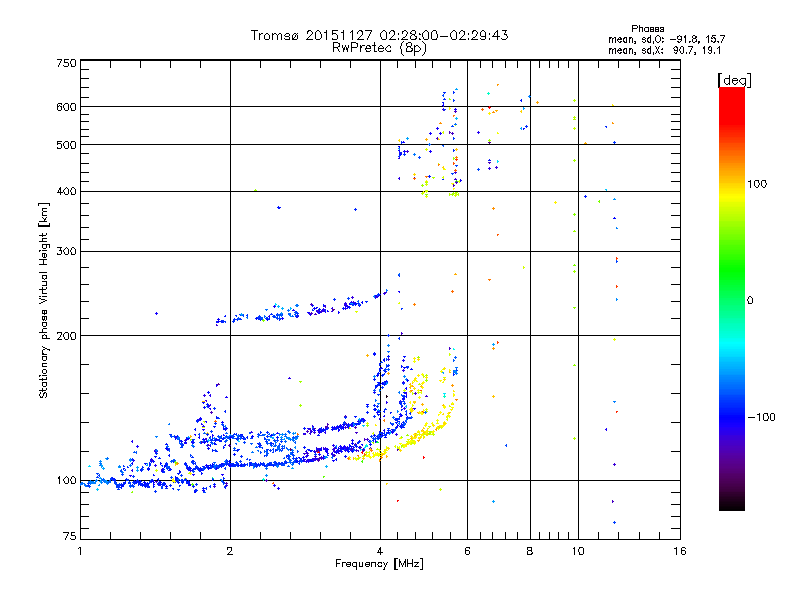Click the '0' color bar tick label
The height and width of the screenshot is (600, 800).
[750, 301]
